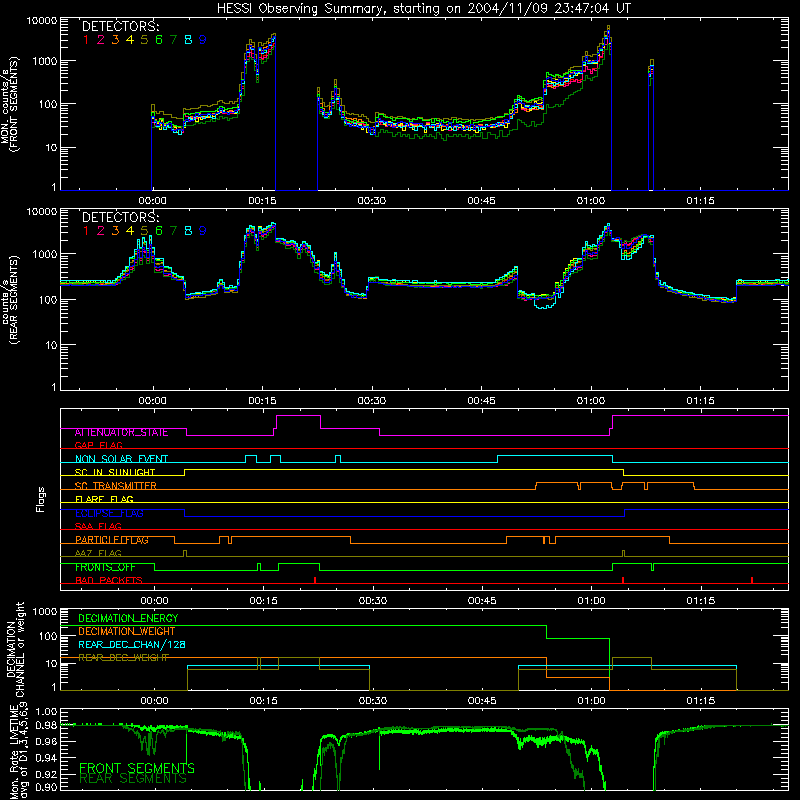This screenshot has width=800, height=800.
Task: Click the SC_IN_SUNLIGHT flag label
Action: pyautogui.click(x=115, y=472)
